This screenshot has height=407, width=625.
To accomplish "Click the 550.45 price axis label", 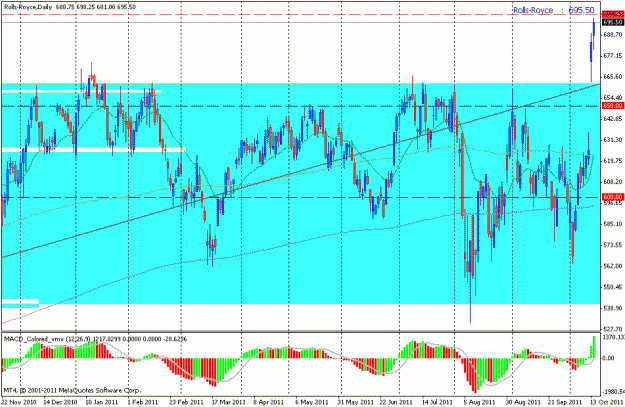I will pos(613,287).
